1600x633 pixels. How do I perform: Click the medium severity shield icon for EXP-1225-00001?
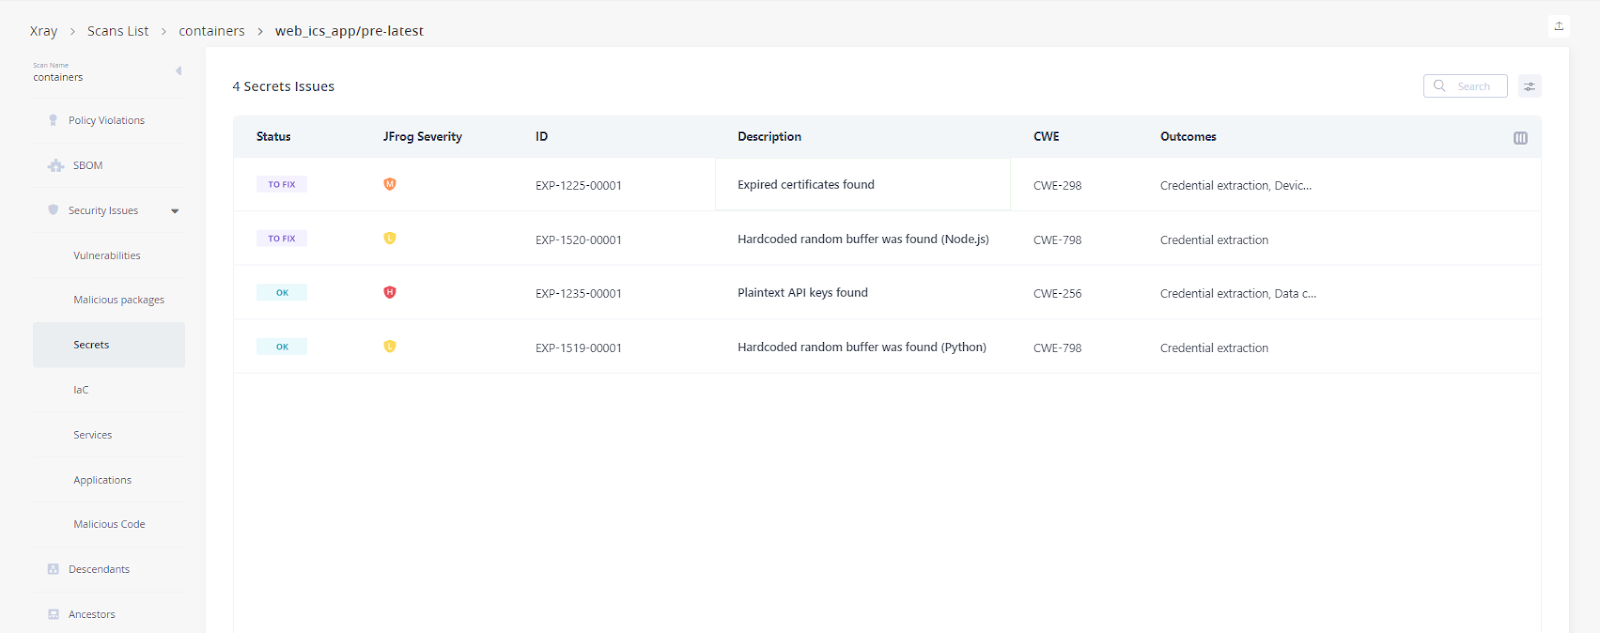click(390, 184)
